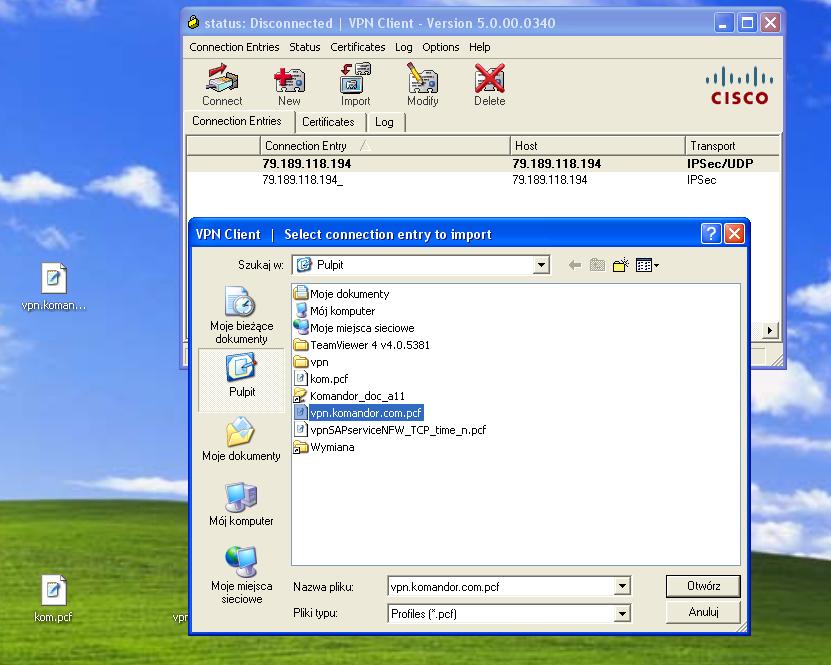Select vpn.komandor.com.pcf in the file list
Image resolution: width=831 pixels, height=665 pixels.
coord(359,413)
